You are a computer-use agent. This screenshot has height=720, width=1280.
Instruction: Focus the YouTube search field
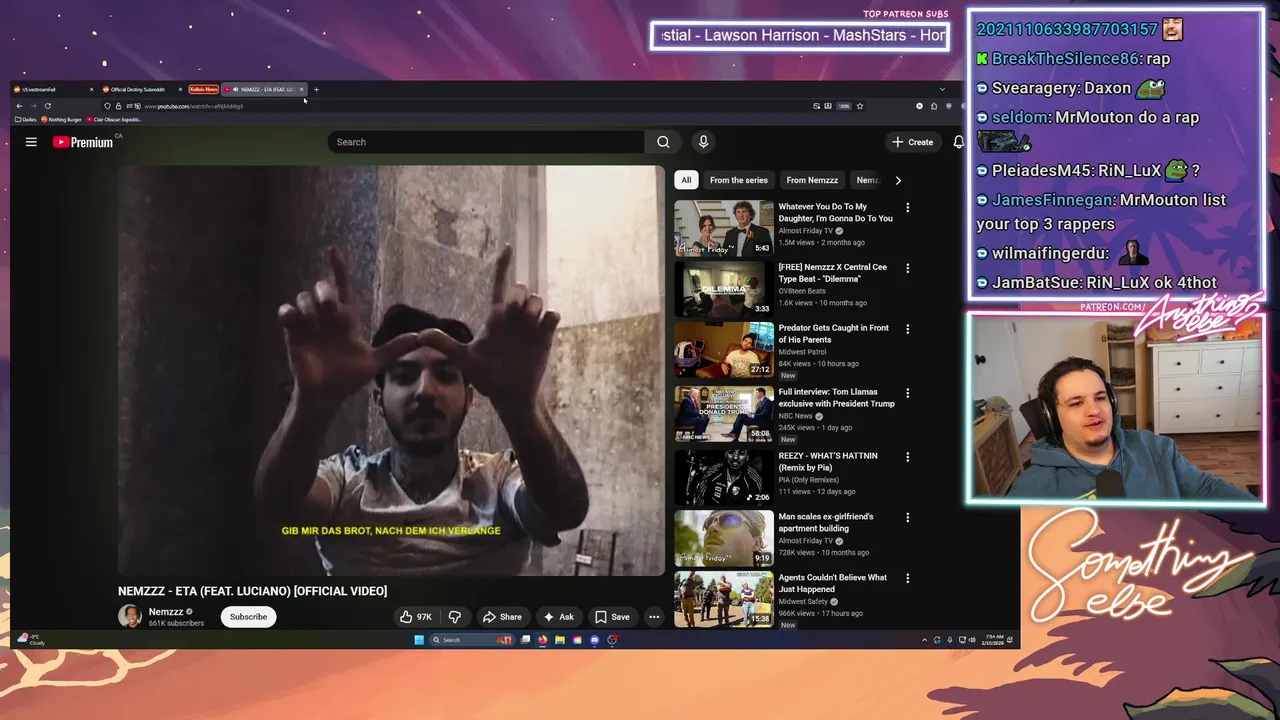486,142
